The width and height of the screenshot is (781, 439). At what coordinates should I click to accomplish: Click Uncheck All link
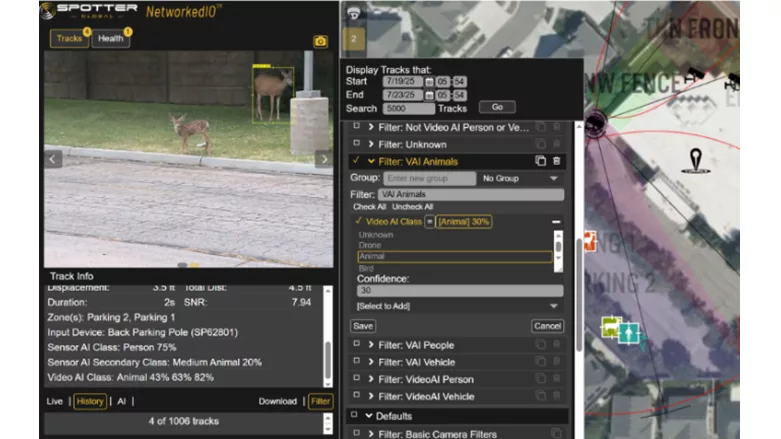point(412,207)
